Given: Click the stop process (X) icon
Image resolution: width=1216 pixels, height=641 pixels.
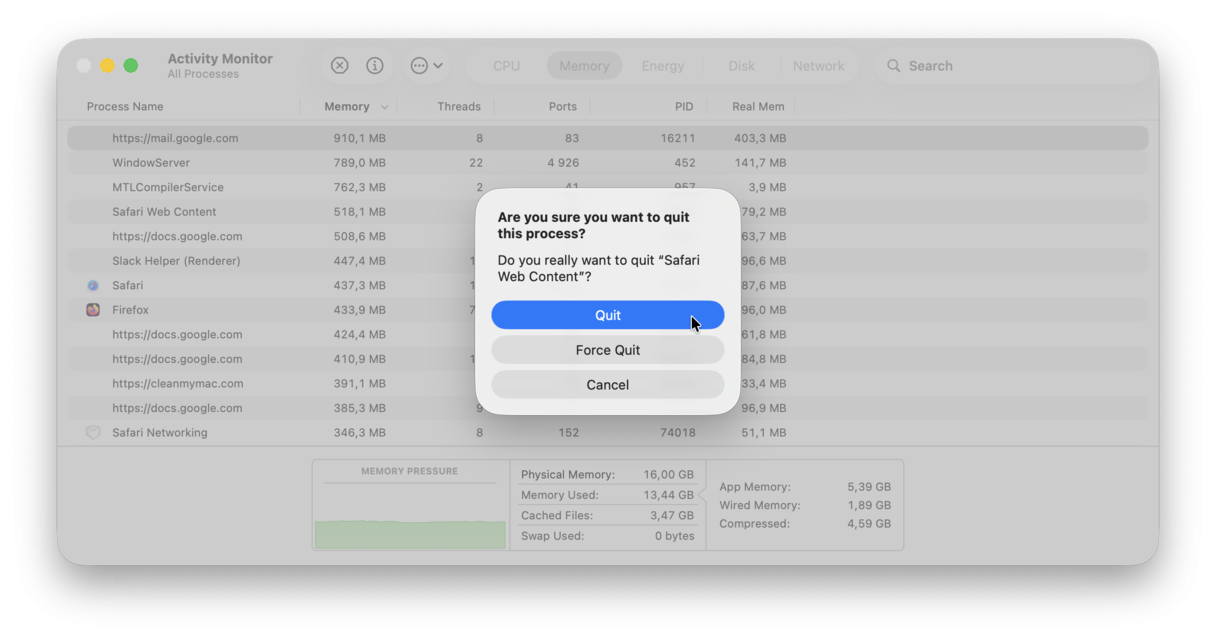Looking at the screenshot, I should pyautogui.click(x=339, y=65).
